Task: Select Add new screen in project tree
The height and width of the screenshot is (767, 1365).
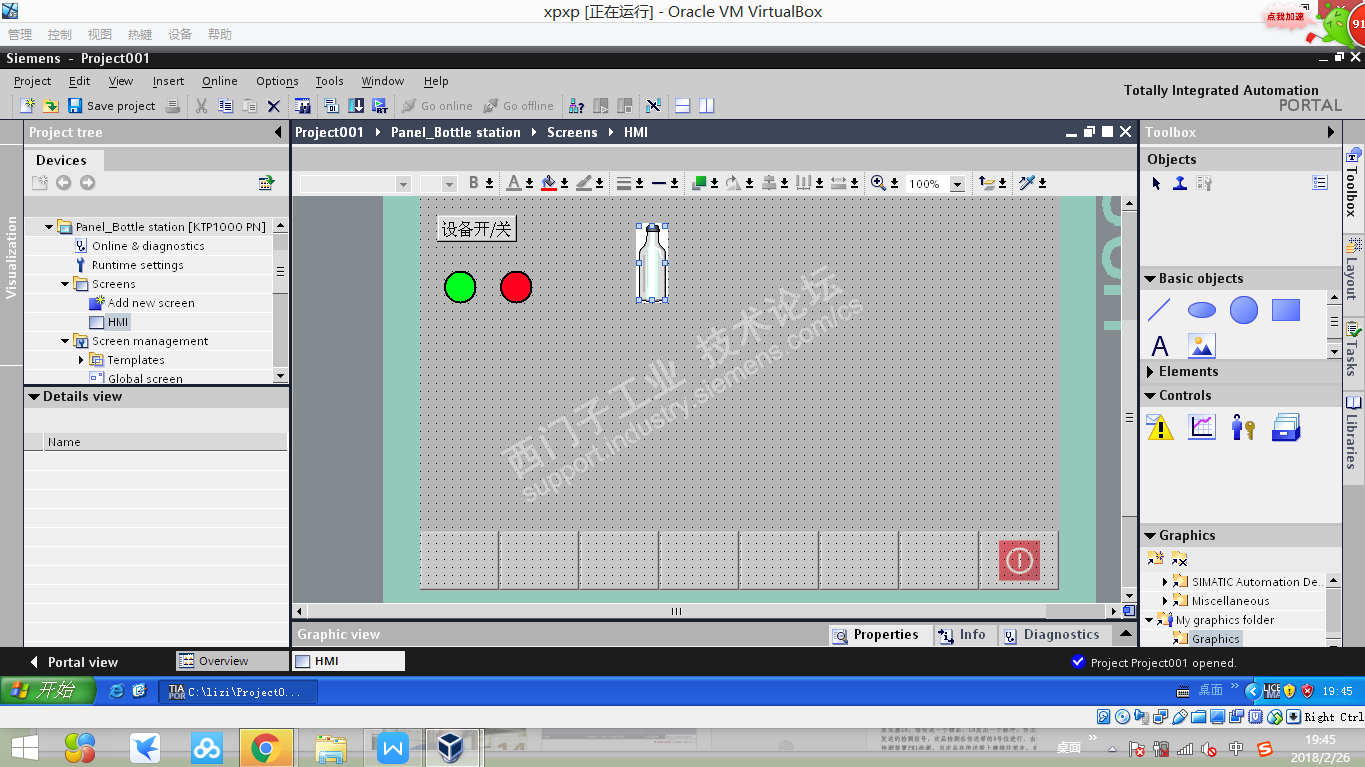Action: [151, 303]
